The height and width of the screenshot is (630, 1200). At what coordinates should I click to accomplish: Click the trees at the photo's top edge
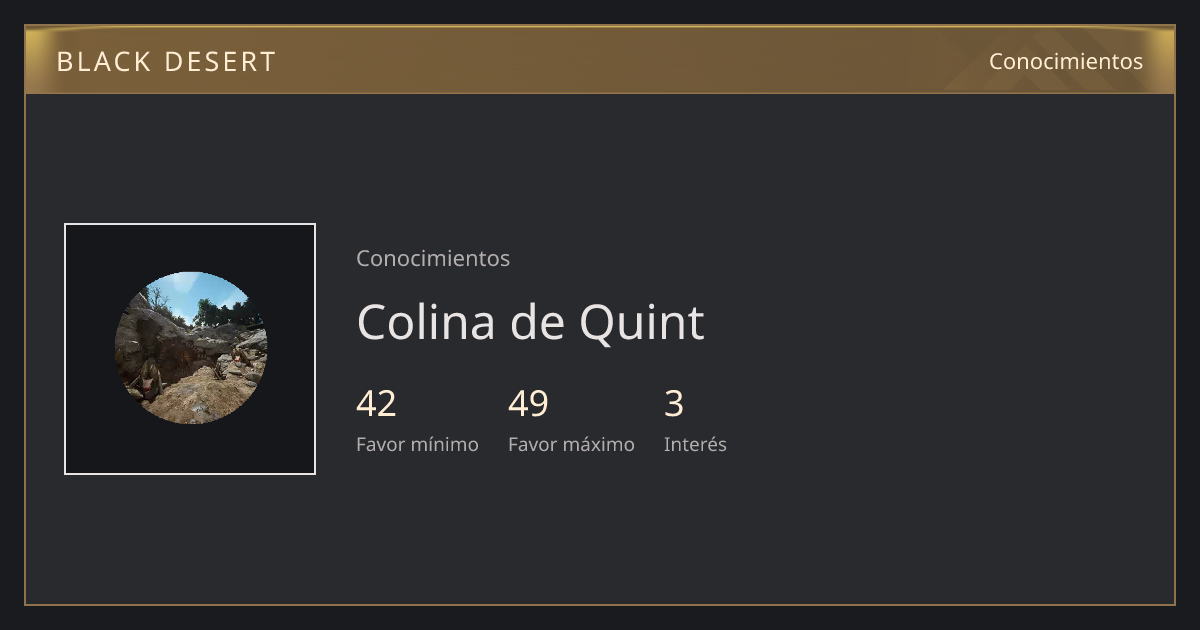[x=215, y=310]
